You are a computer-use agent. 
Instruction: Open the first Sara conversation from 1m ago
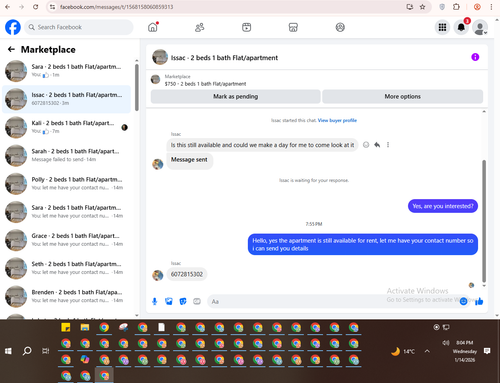(x=66, y=71)
